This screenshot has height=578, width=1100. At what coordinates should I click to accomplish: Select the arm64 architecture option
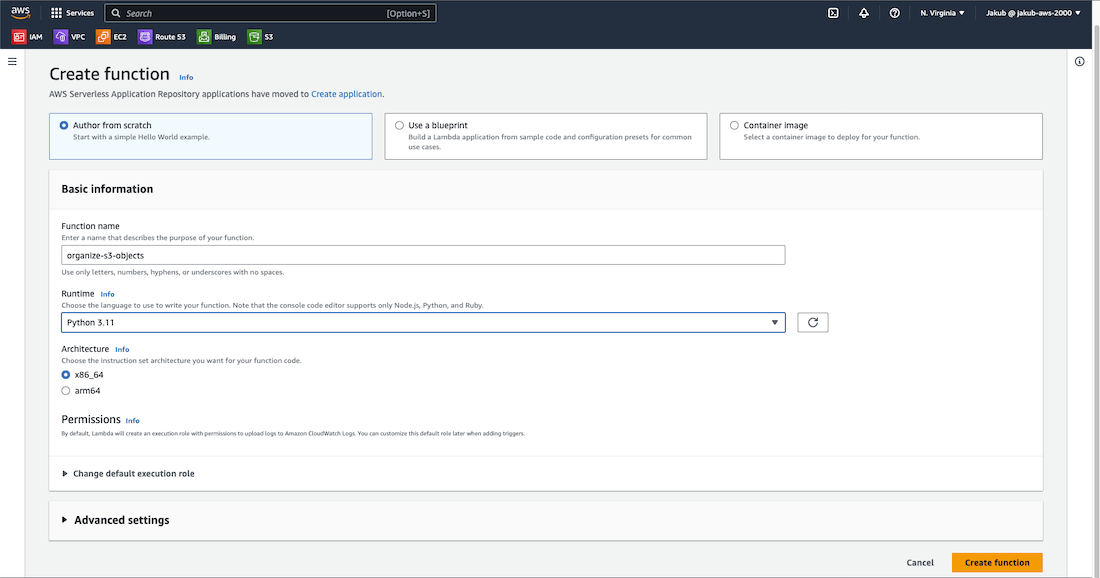pos(66,391)
